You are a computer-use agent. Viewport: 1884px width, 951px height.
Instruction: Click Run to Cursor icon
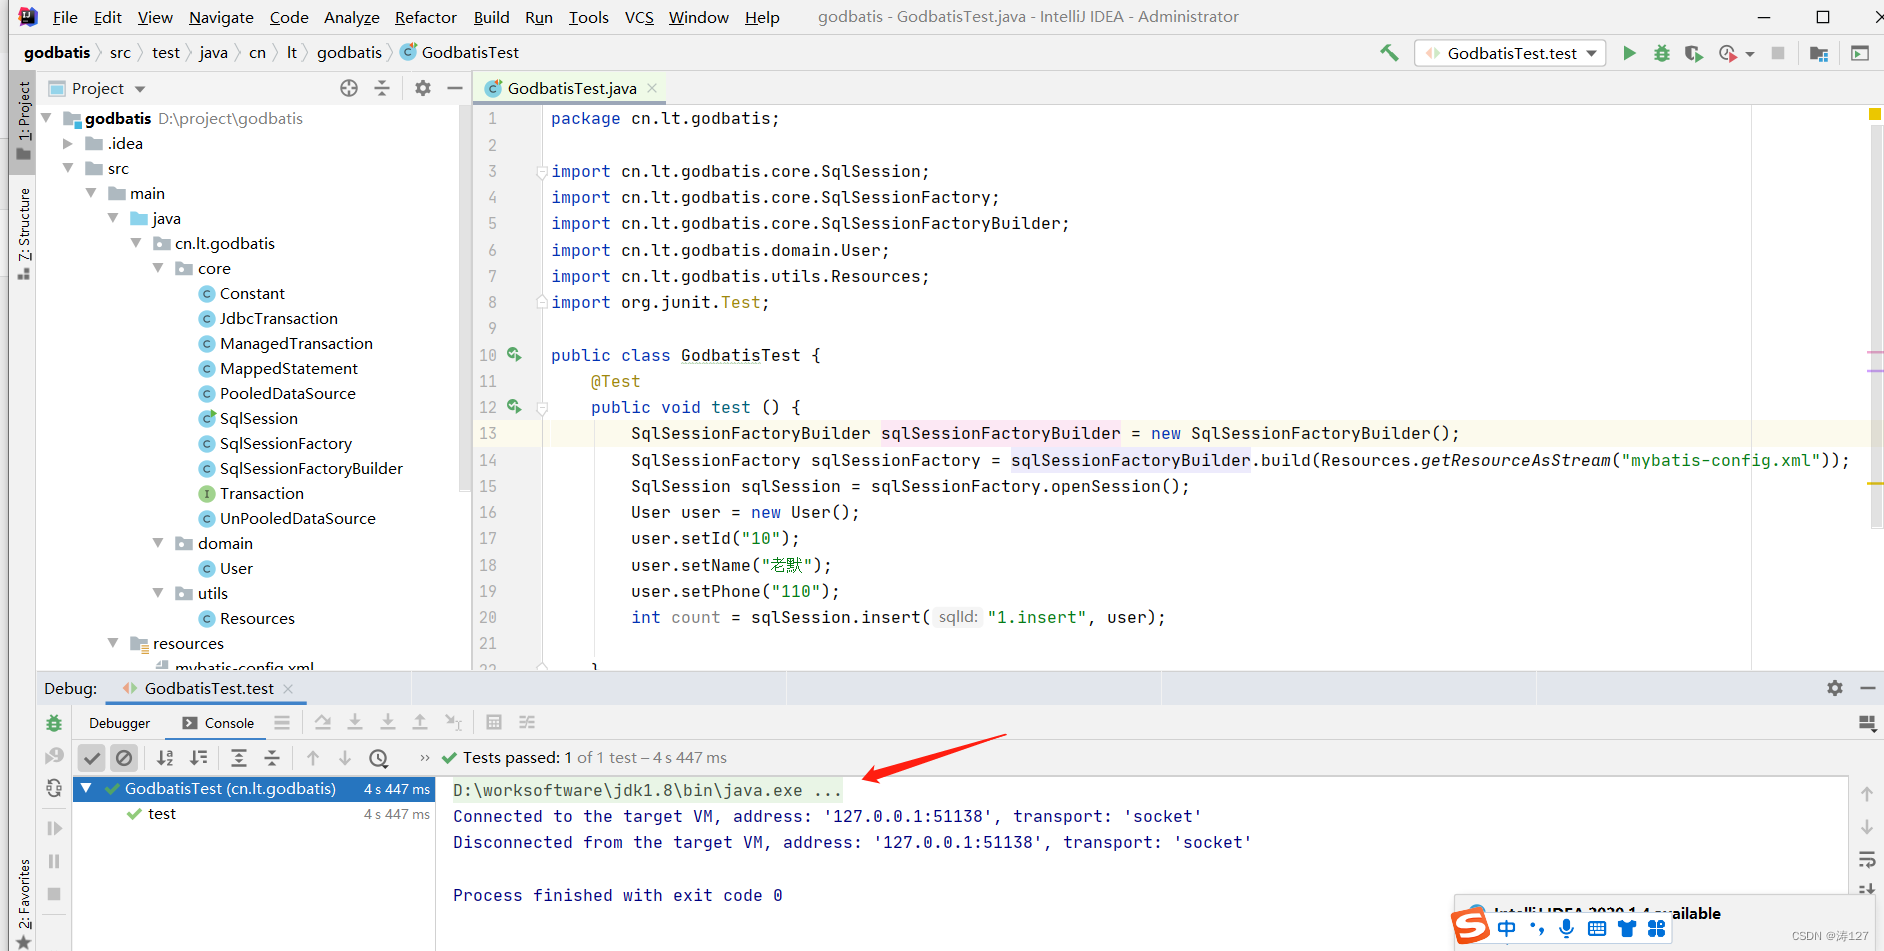453,722
